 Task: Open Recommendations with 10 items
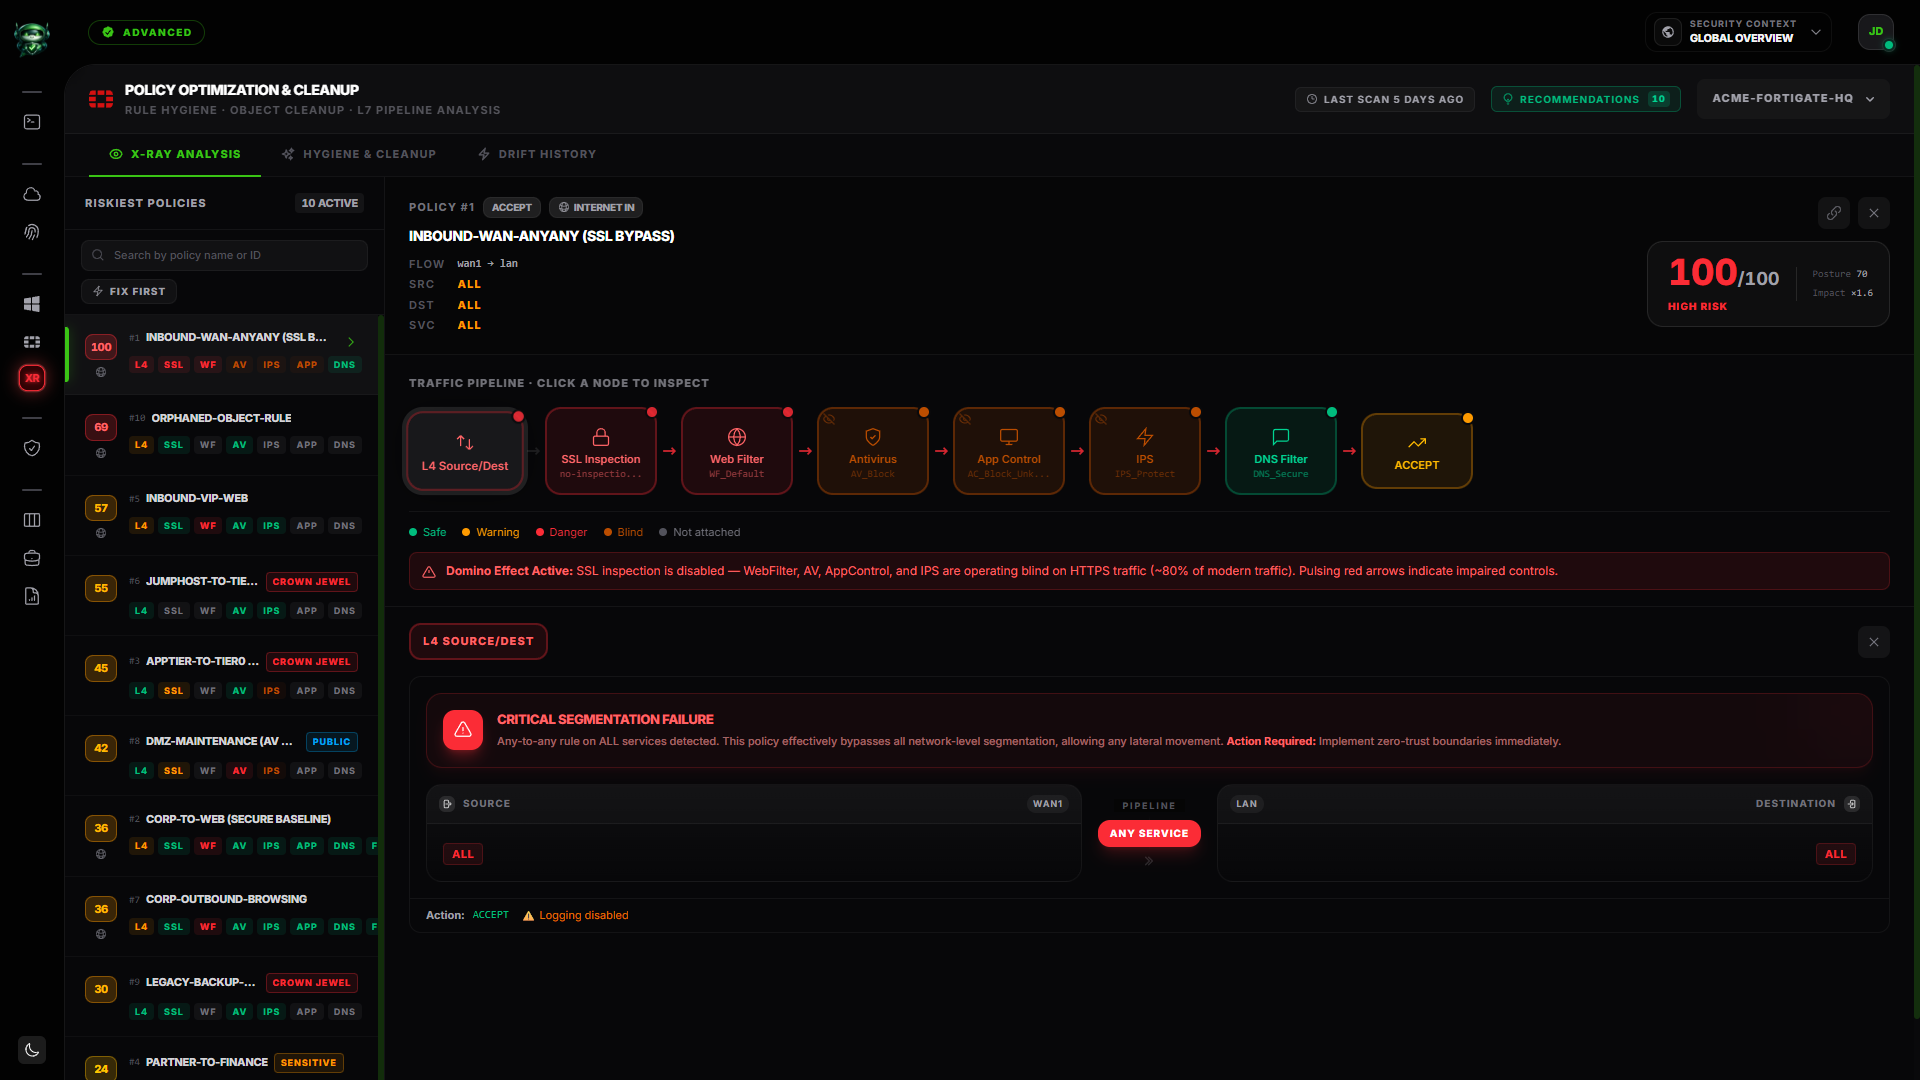tap(1586, 99)
